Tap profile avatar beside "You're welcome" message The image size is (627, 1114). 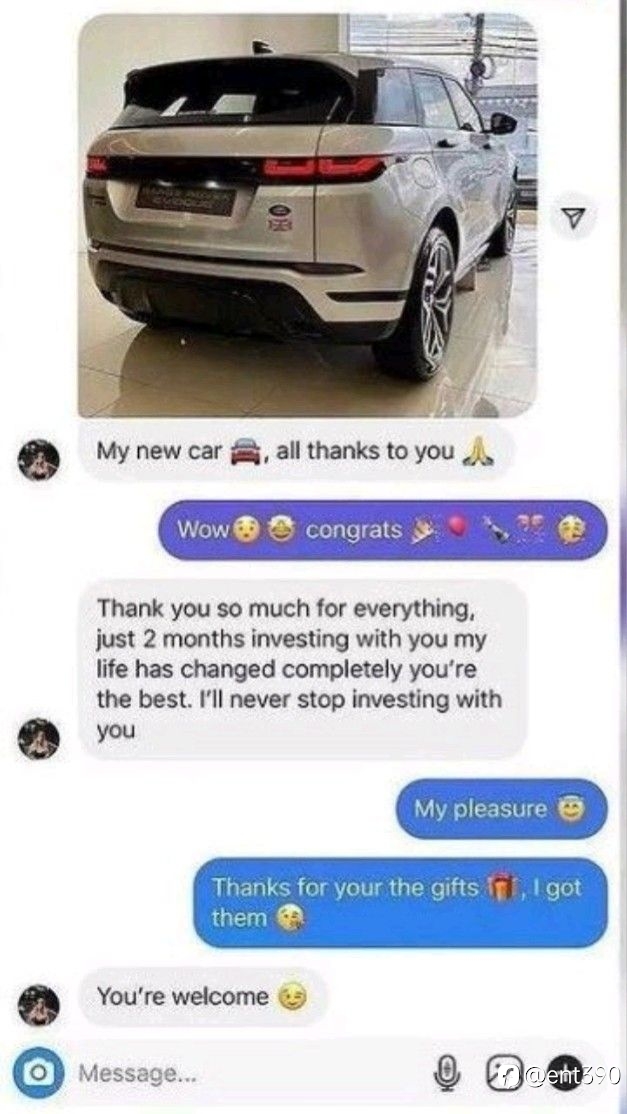tap(38, 1005)
